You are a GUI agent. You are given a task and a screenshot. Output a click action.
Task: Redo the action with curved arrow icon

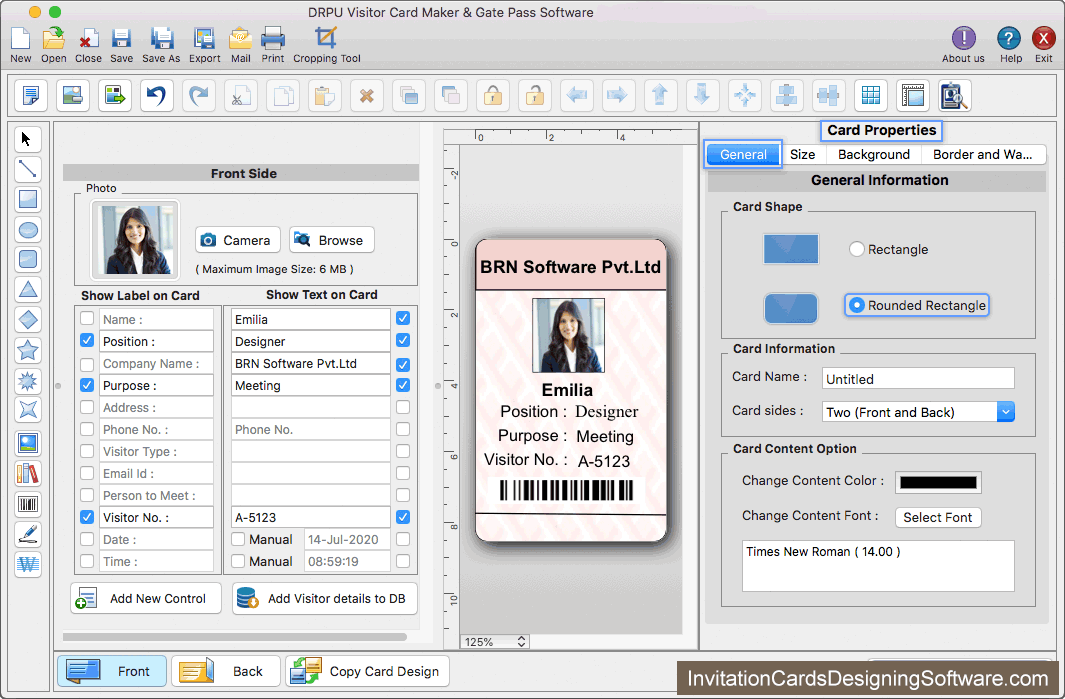point(198,95)
